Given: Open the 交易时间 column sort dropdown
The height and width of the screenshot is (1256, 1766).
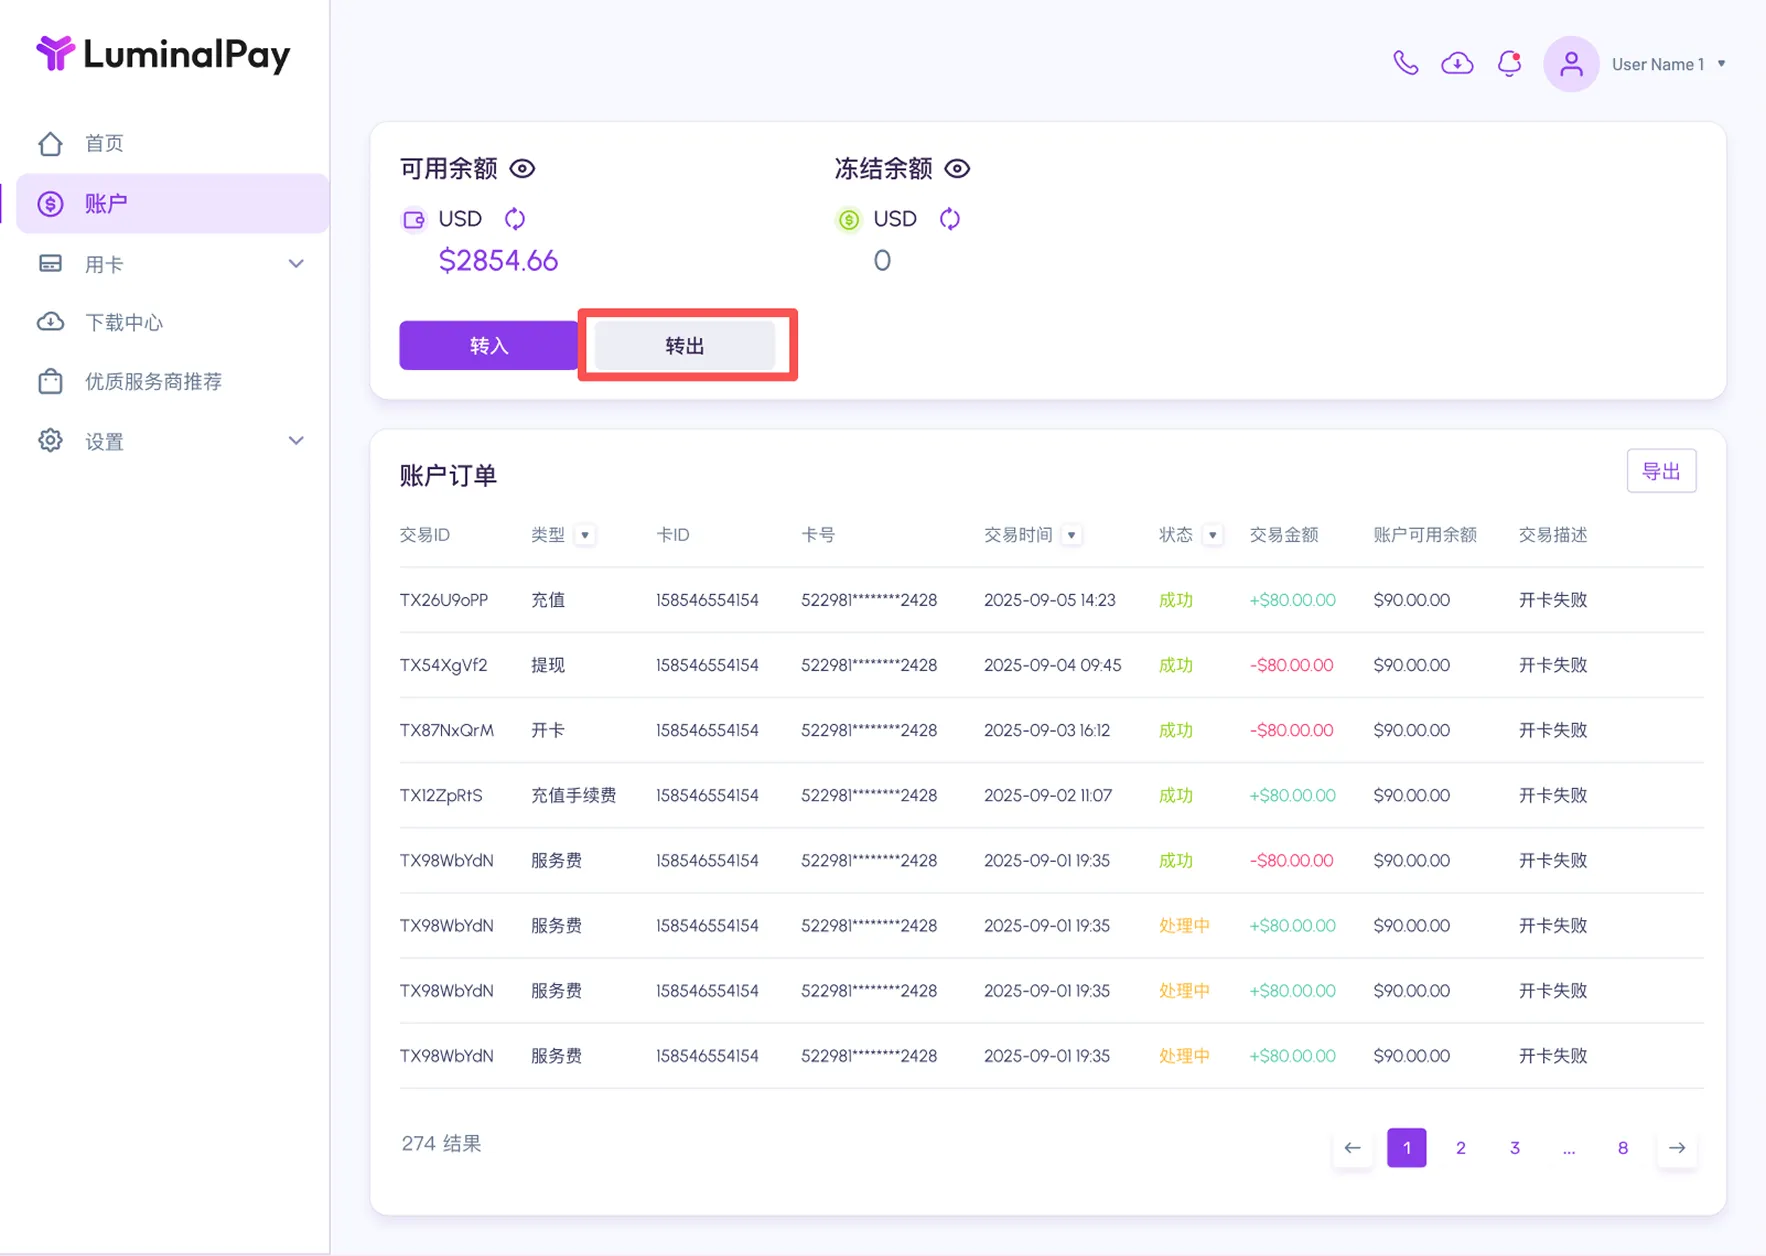Looking at the screenshot, I should point(1071,535).
